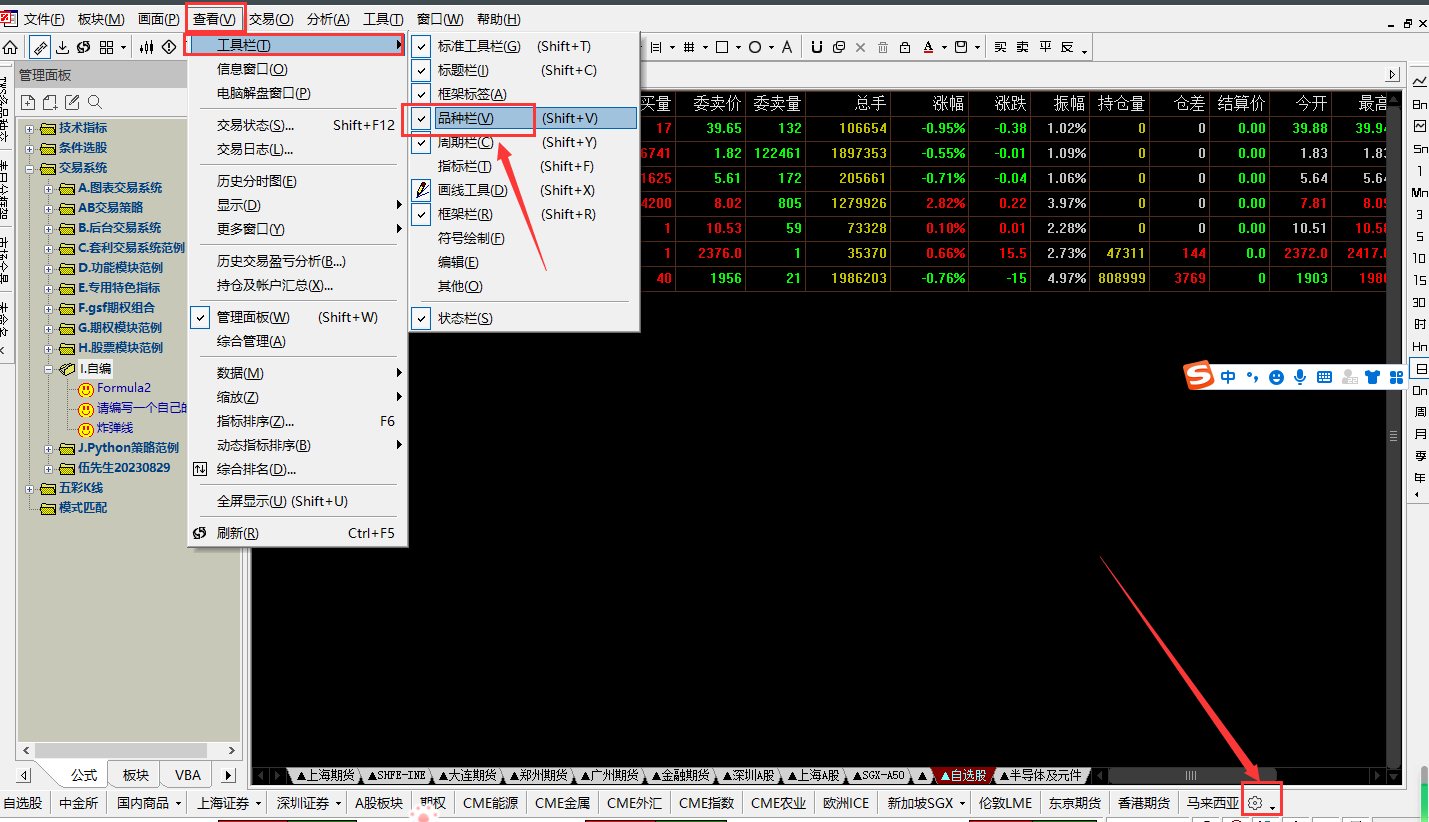The image size is (1429, 822).
Task: Click the 反 (reverse) toolbar button
Action: [1067, 47]
